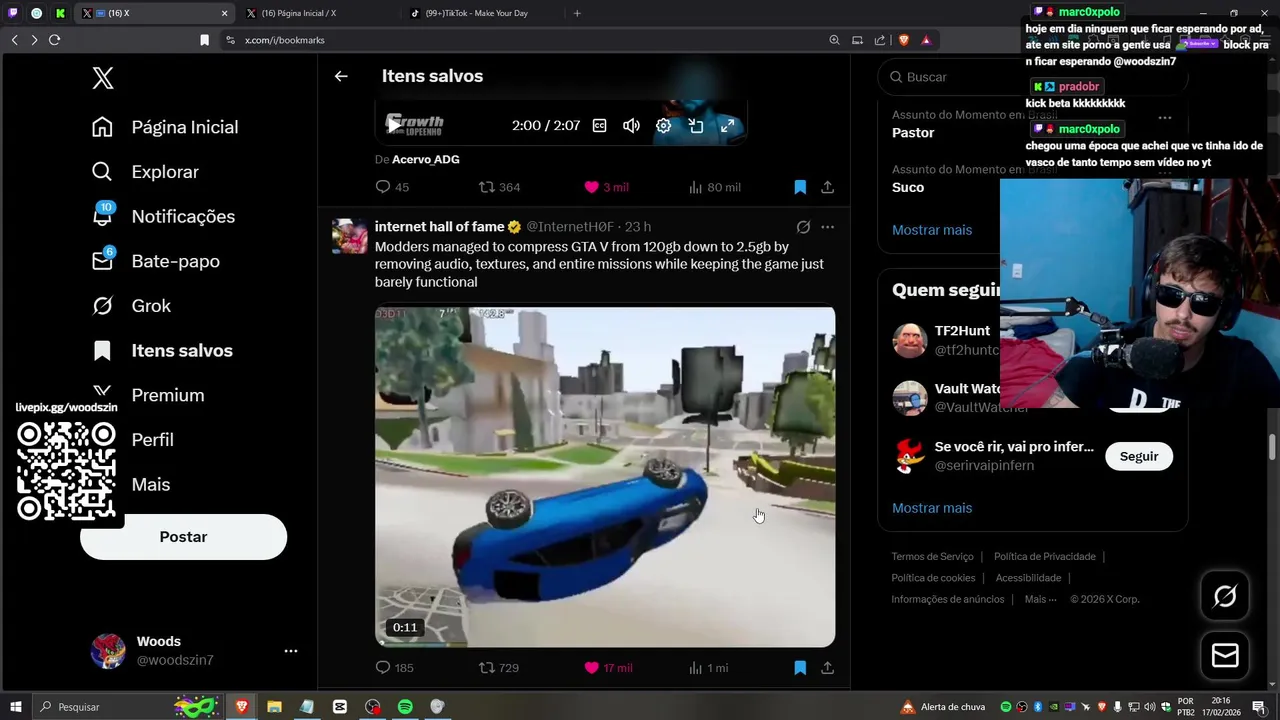This screenshot has height=720, width=1280.
Task: Repost the post with 729 reposts
Action: point(499,668)
